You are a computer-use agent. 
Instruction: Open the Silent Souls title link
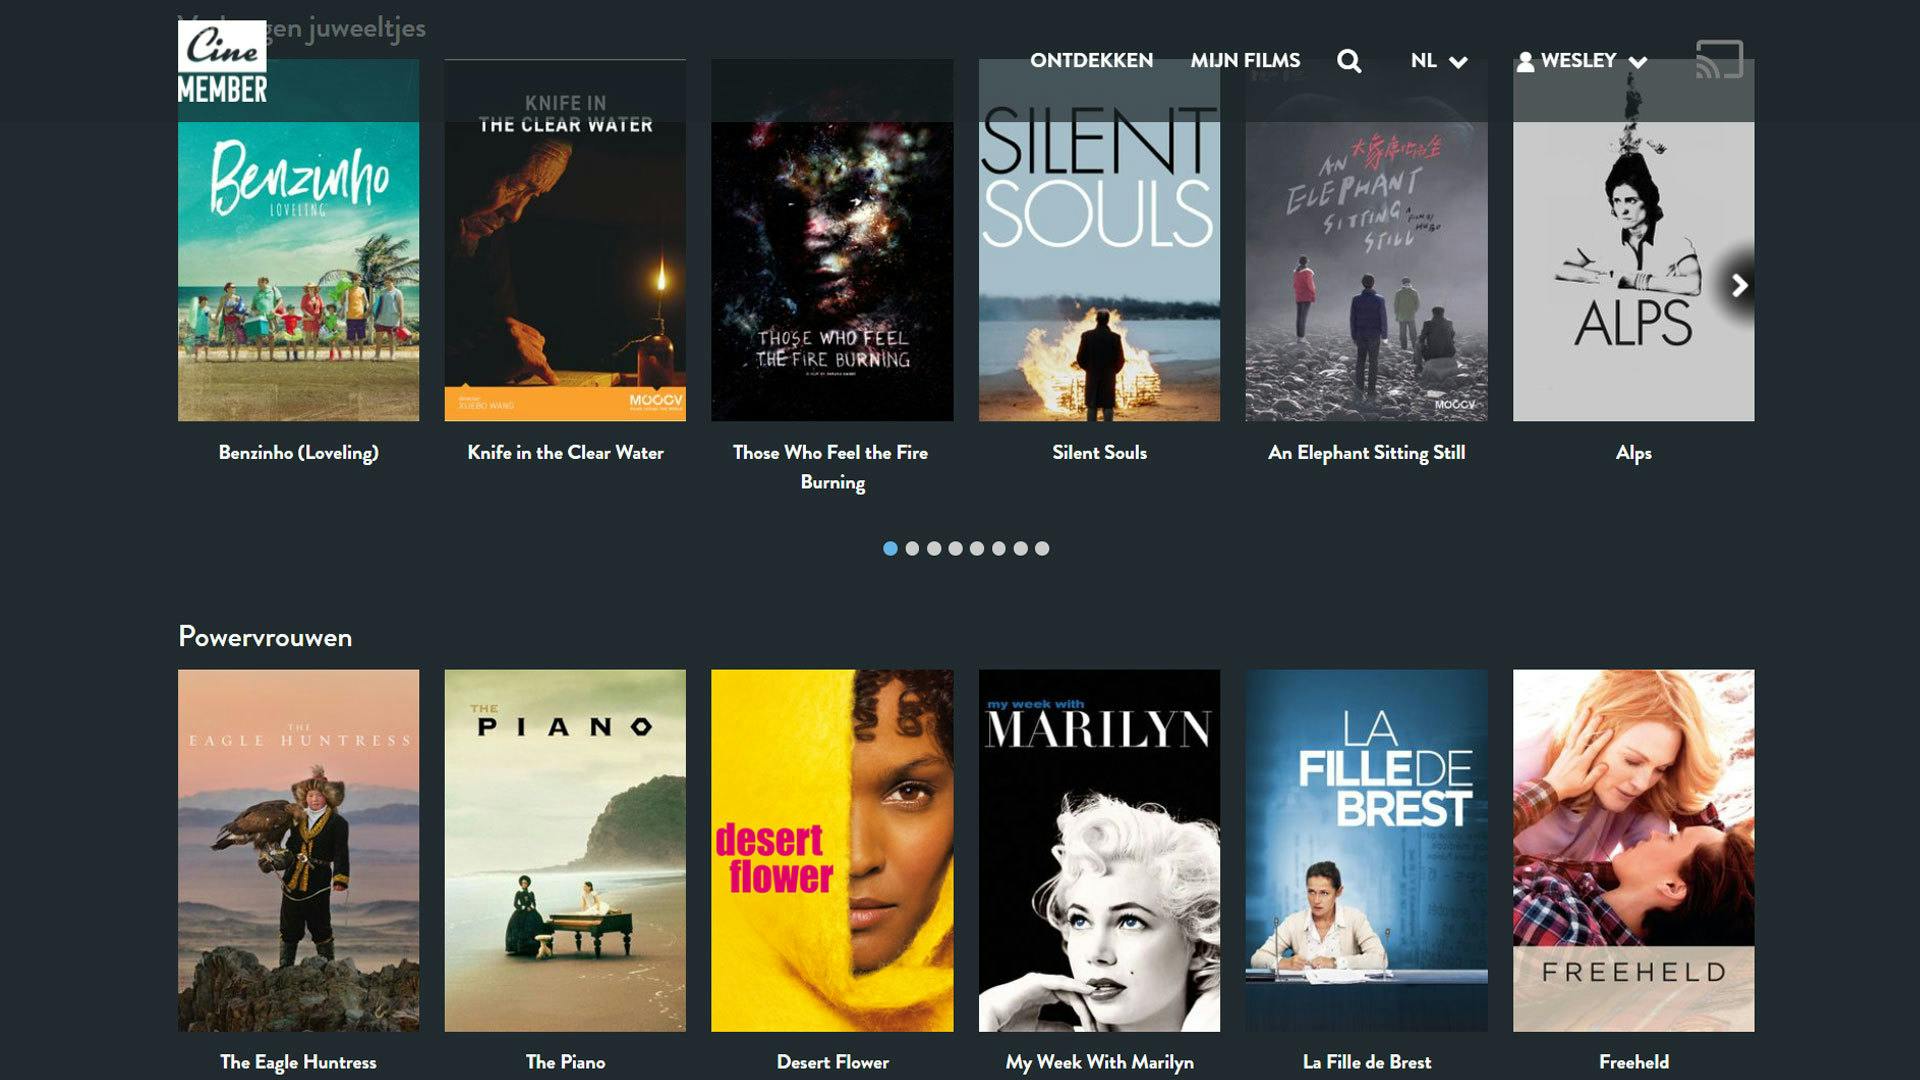[1099, 453]
